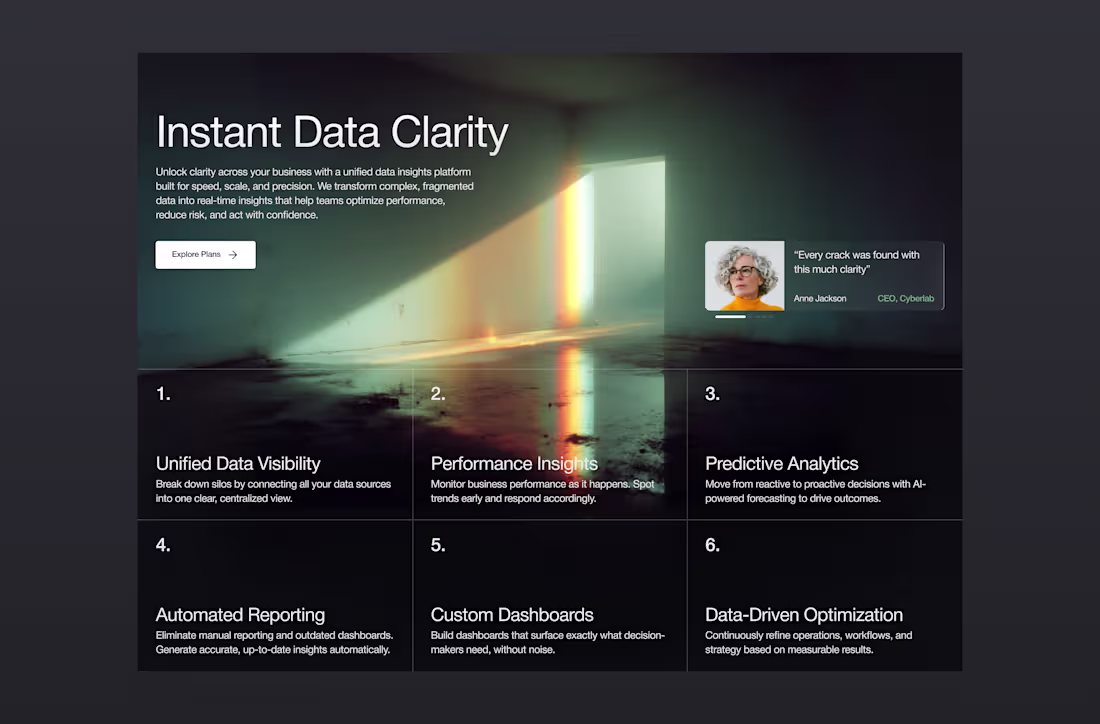Click the active testimonial carousel indicator
1100x724 pixels.
coord(731,316)
